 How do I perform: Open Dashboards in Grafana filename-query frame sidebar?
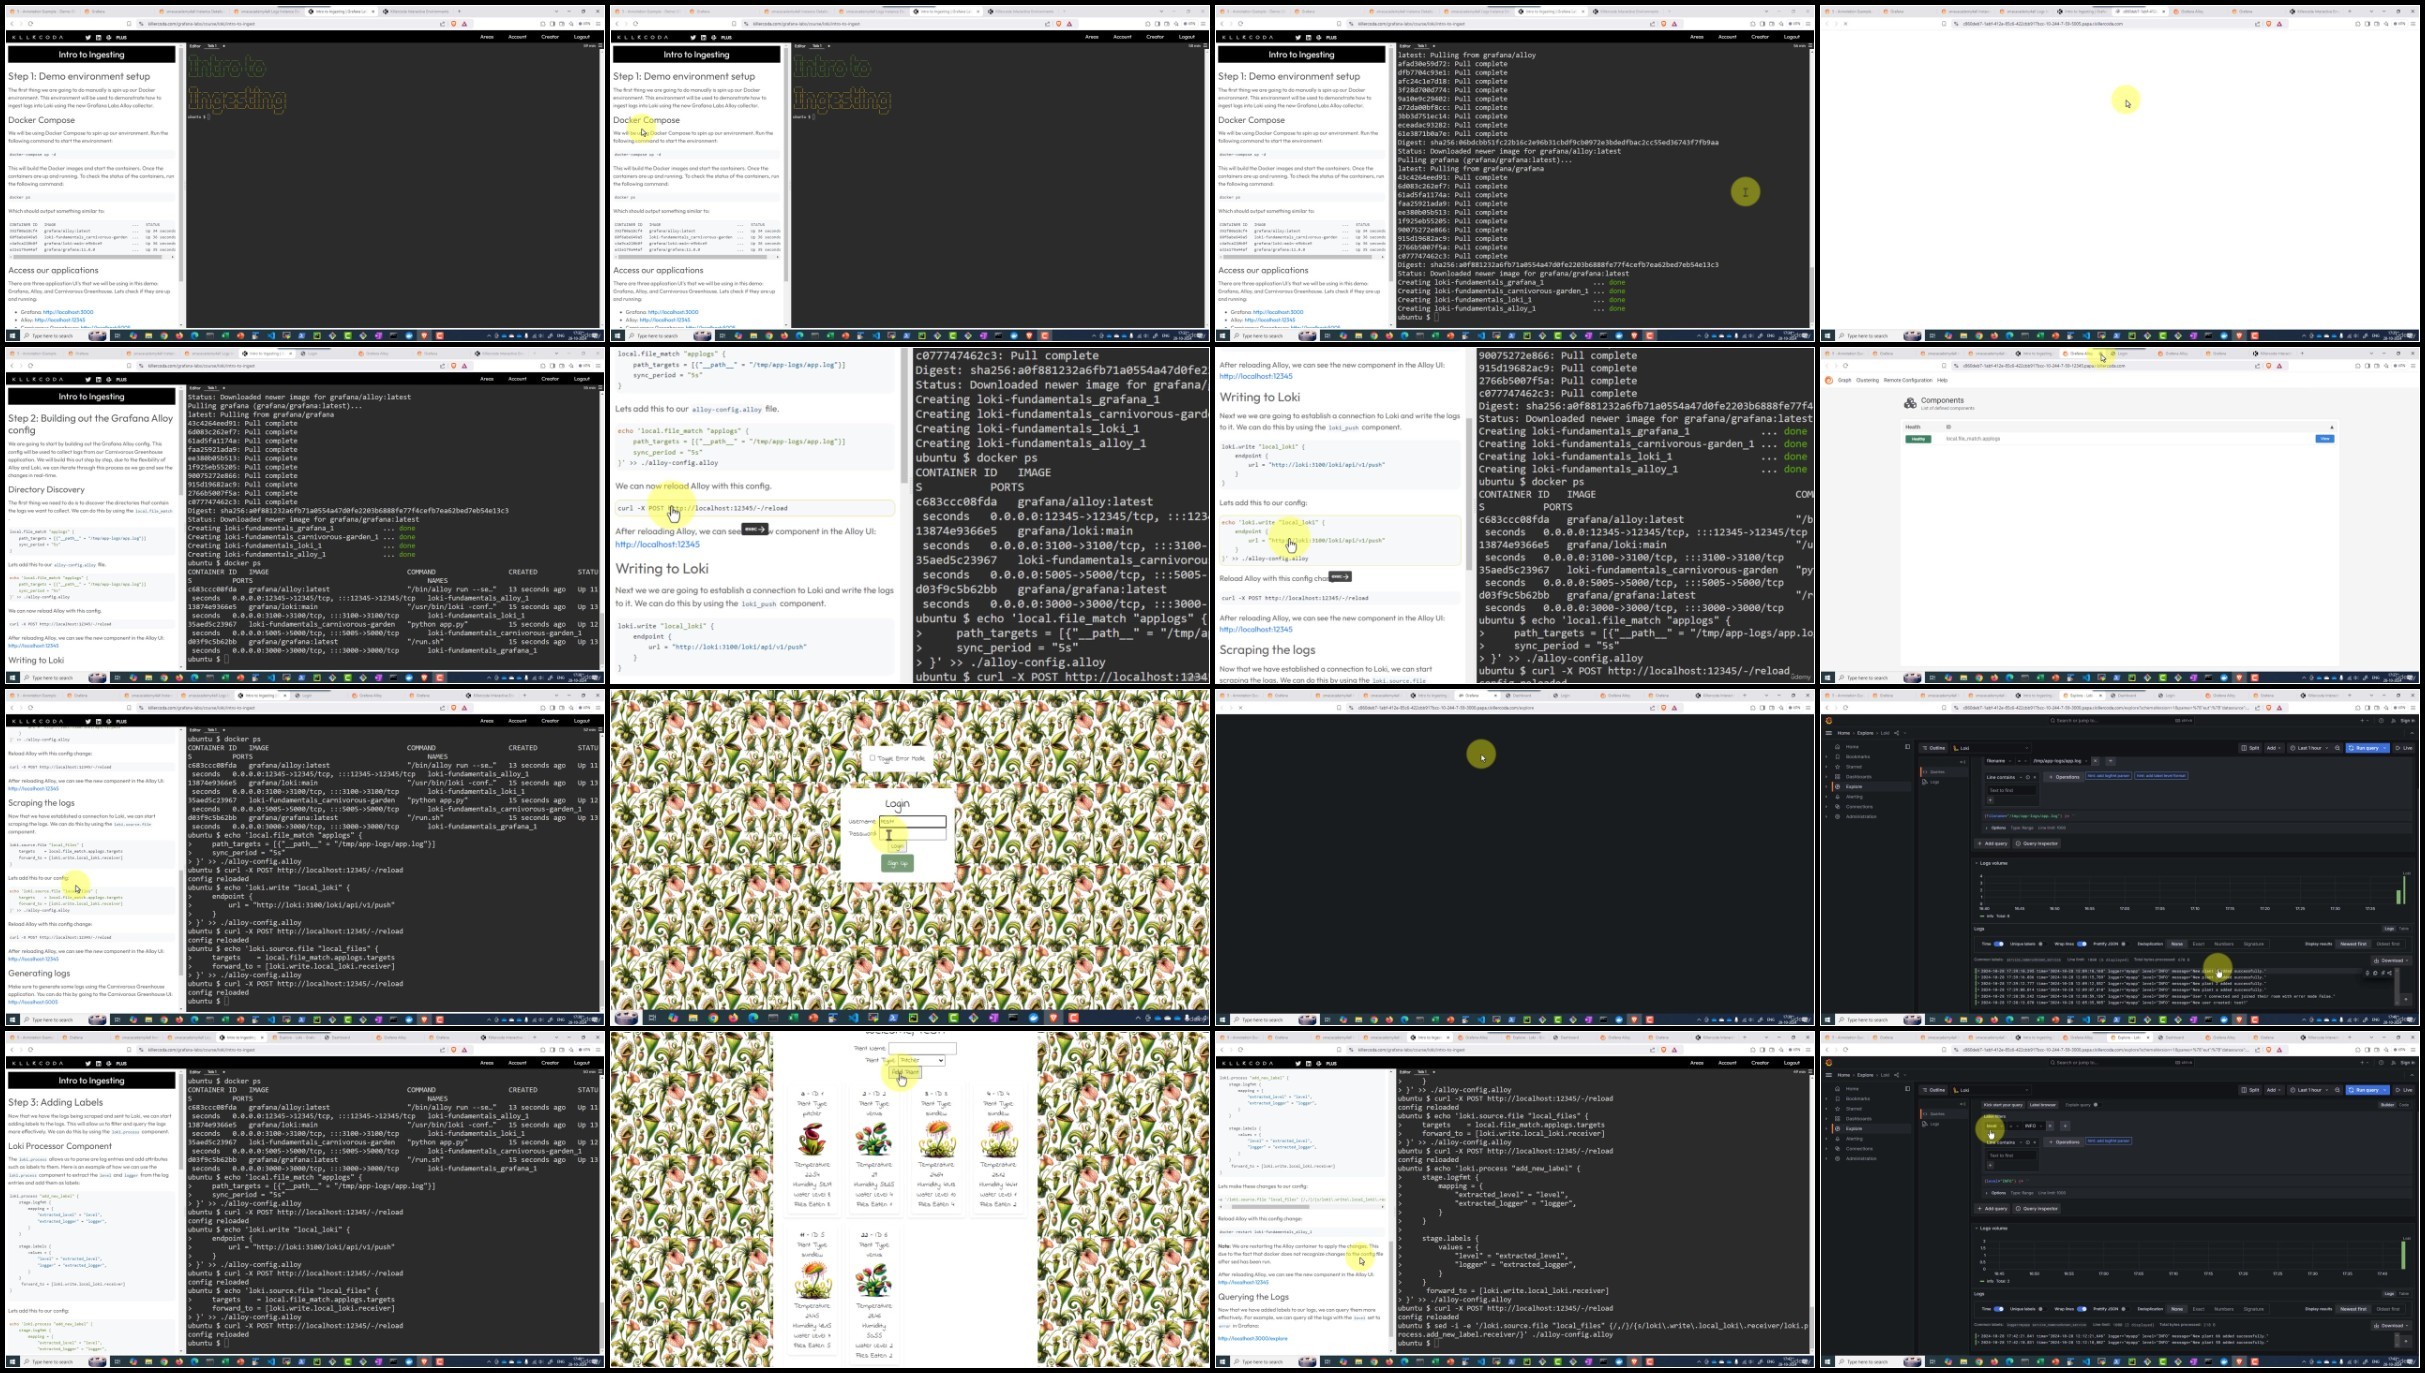point(1858,777)
